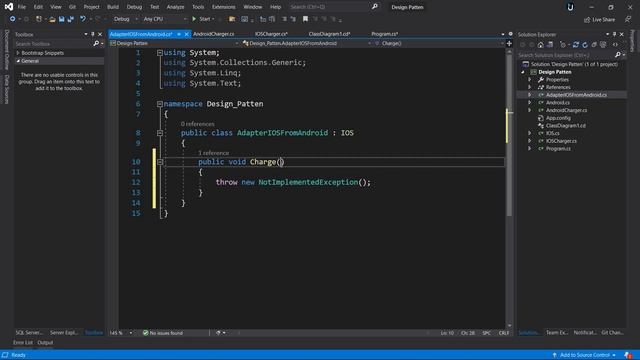Click the Search Solution Explorer input field
Image resolution: width=640 pixels, height=360 pixels.
(x=565, y=55)
